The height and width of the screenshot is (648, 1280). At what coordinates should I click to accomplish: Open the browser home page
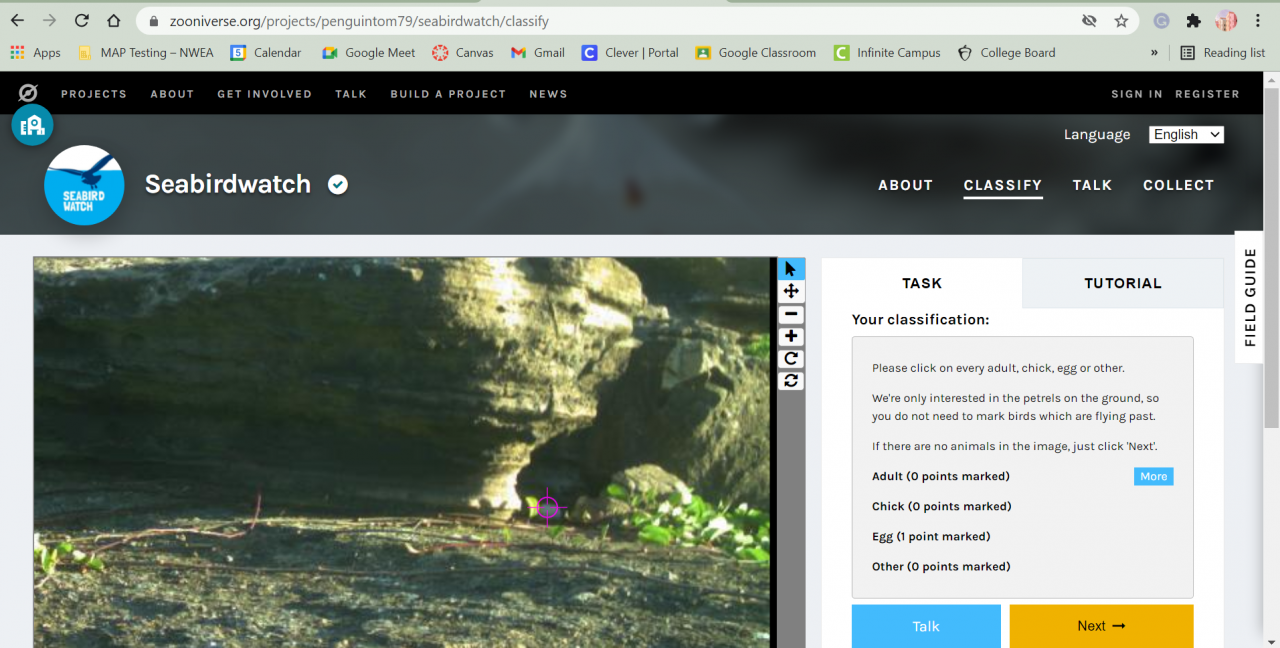114,21
